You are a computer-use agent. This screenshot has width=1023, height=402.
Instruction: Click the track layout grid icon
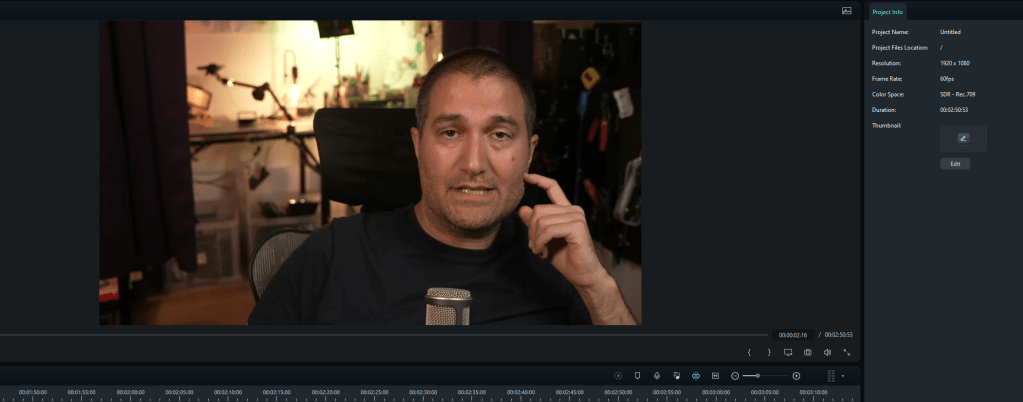pyautogui.click(x=831, y=376)
